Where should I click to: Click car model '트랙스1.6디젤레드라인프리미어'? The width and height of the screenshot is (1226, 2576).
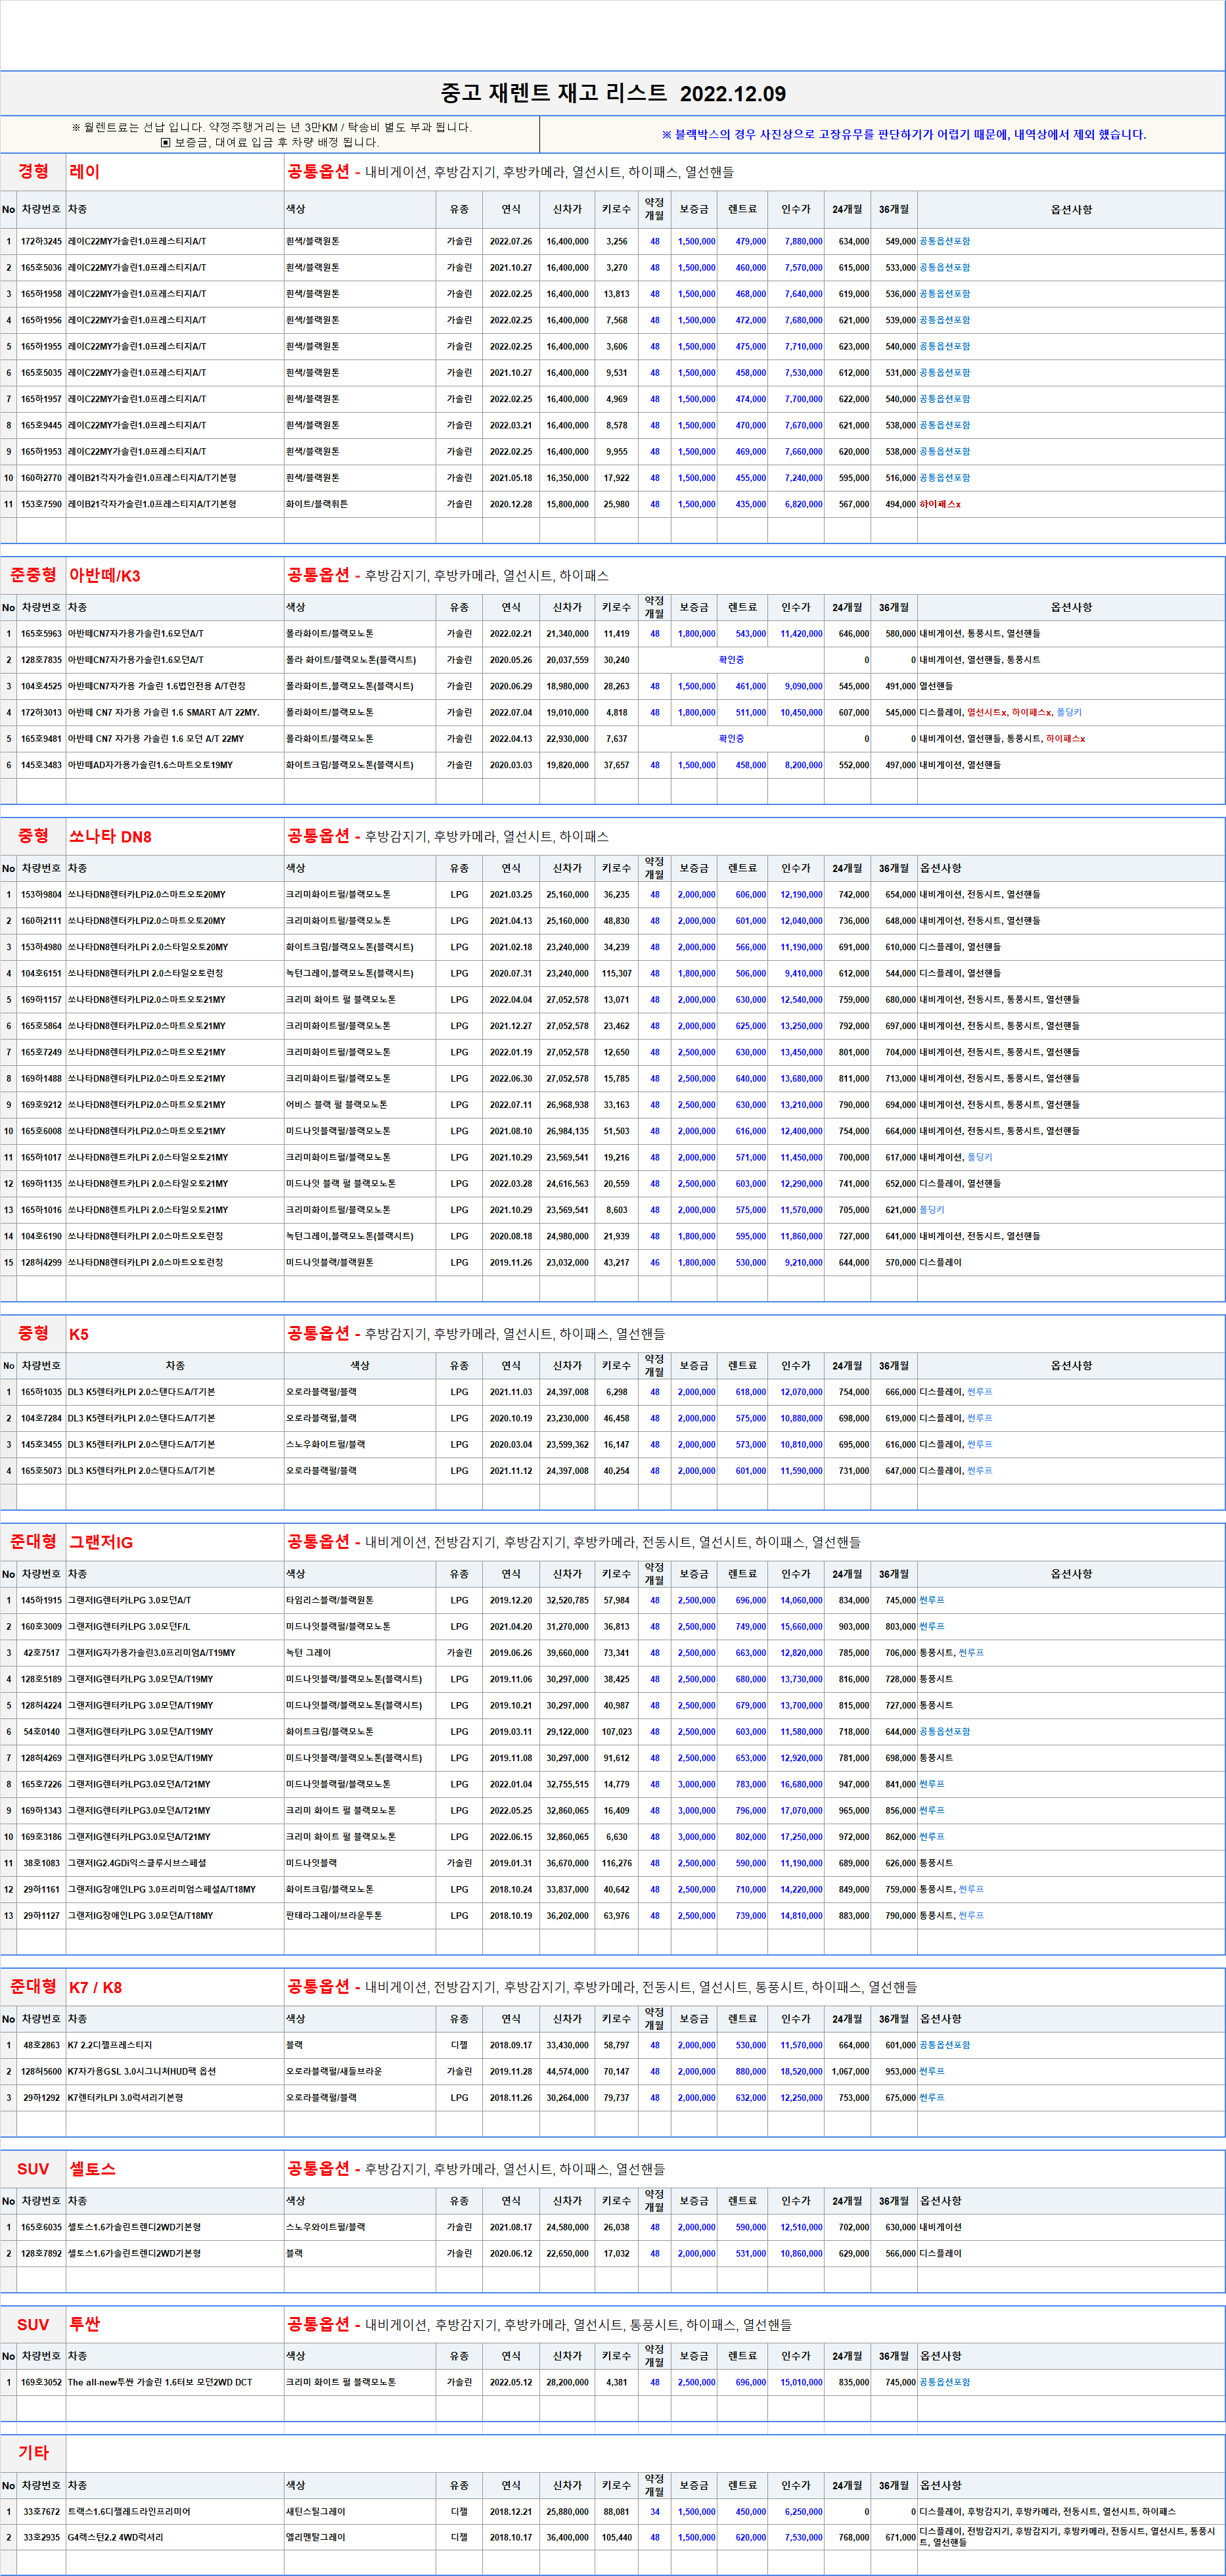(x=129, y=2511)
